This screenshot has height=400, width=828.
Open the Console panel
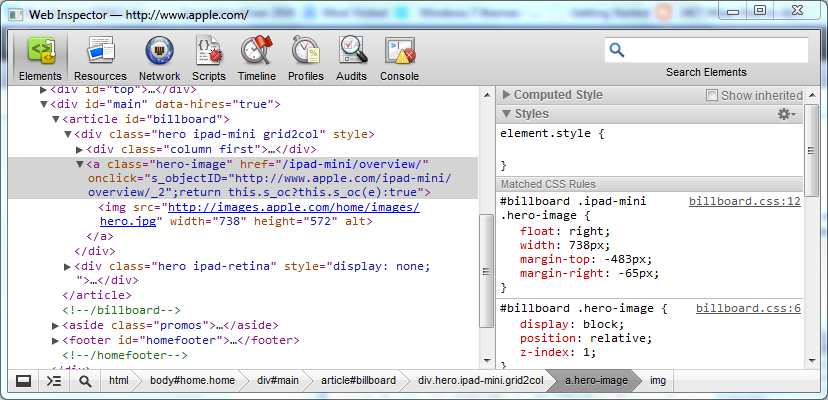click(399, 59)
